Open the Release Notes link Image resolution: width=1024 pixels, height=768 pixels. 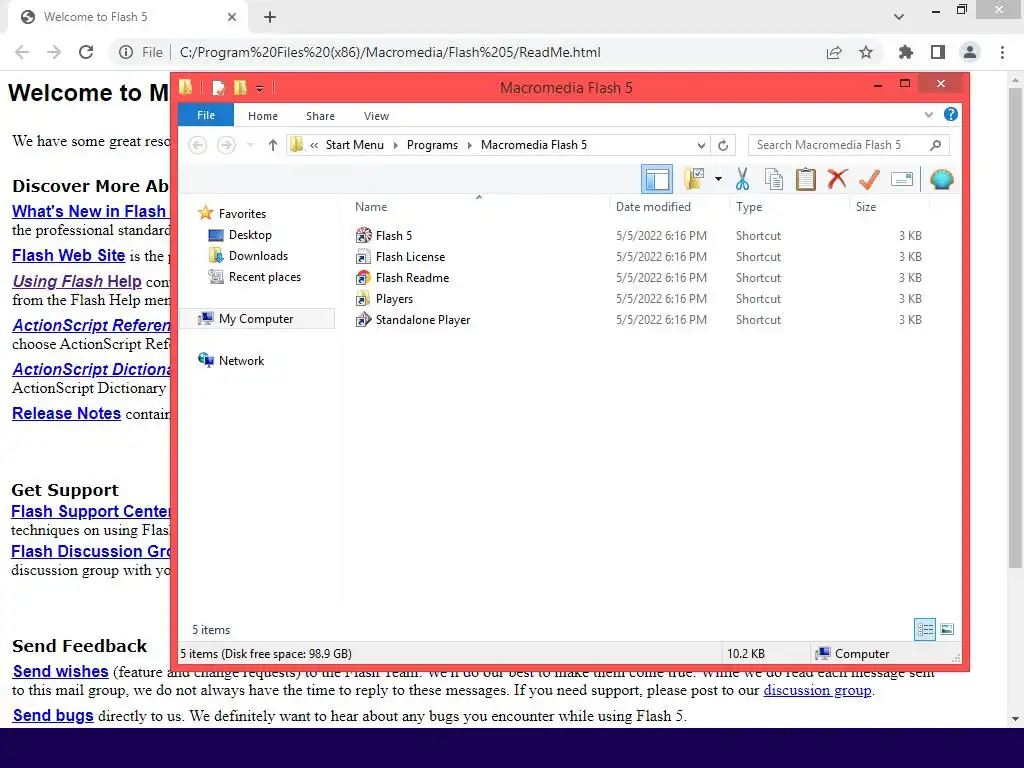click(67, 413)
